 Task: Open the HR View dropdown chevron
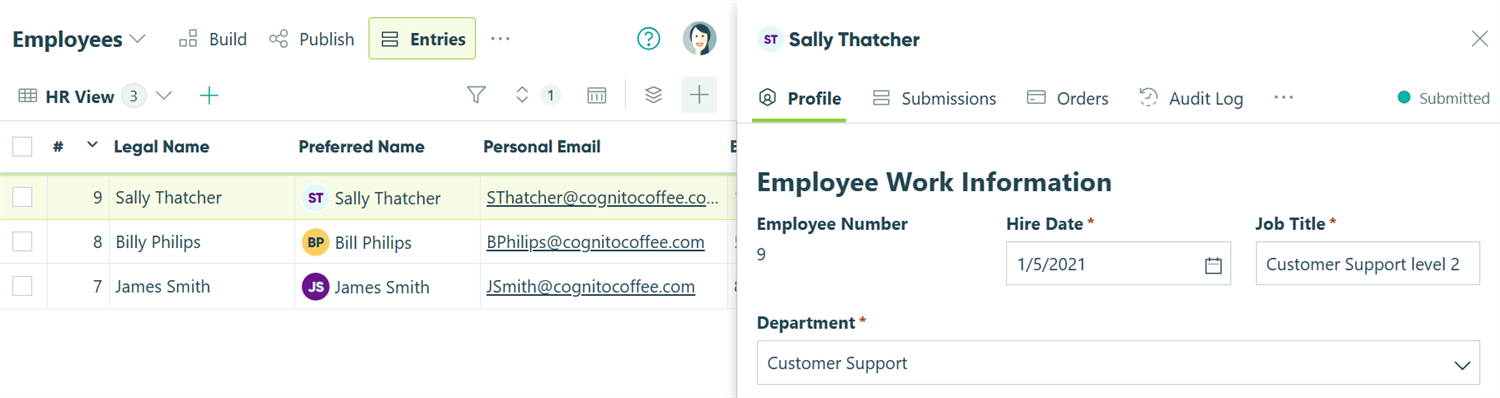[164, 96]
